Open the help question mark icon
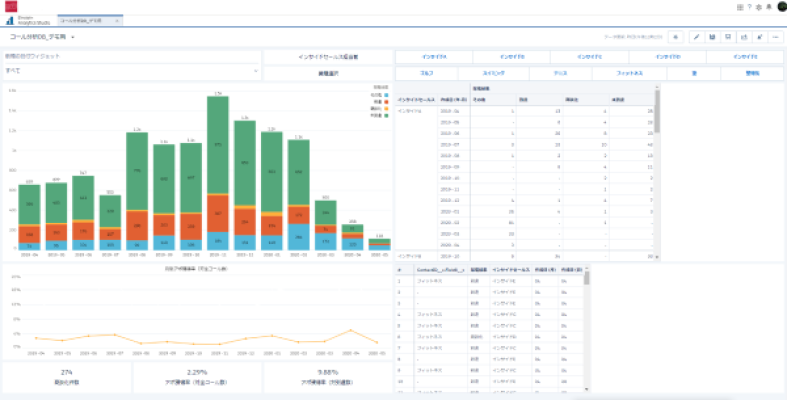Screen dimensions: 787x400 coord(750,7)
